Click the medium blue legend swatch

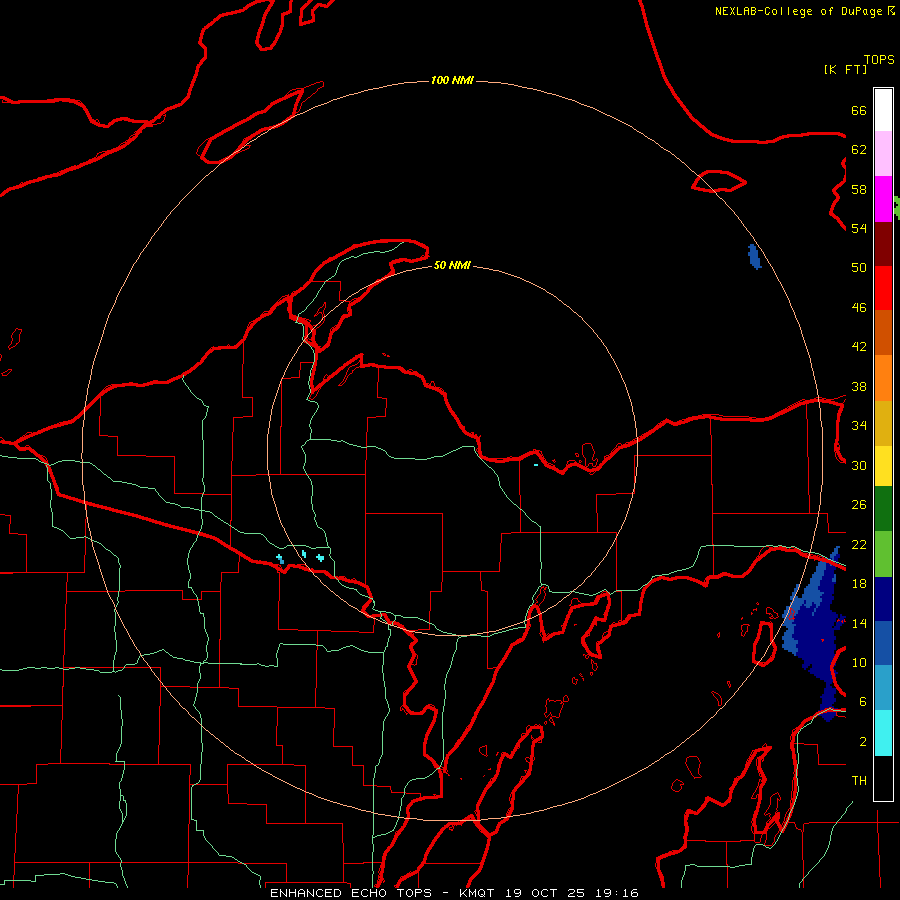(x=883, y=643)
